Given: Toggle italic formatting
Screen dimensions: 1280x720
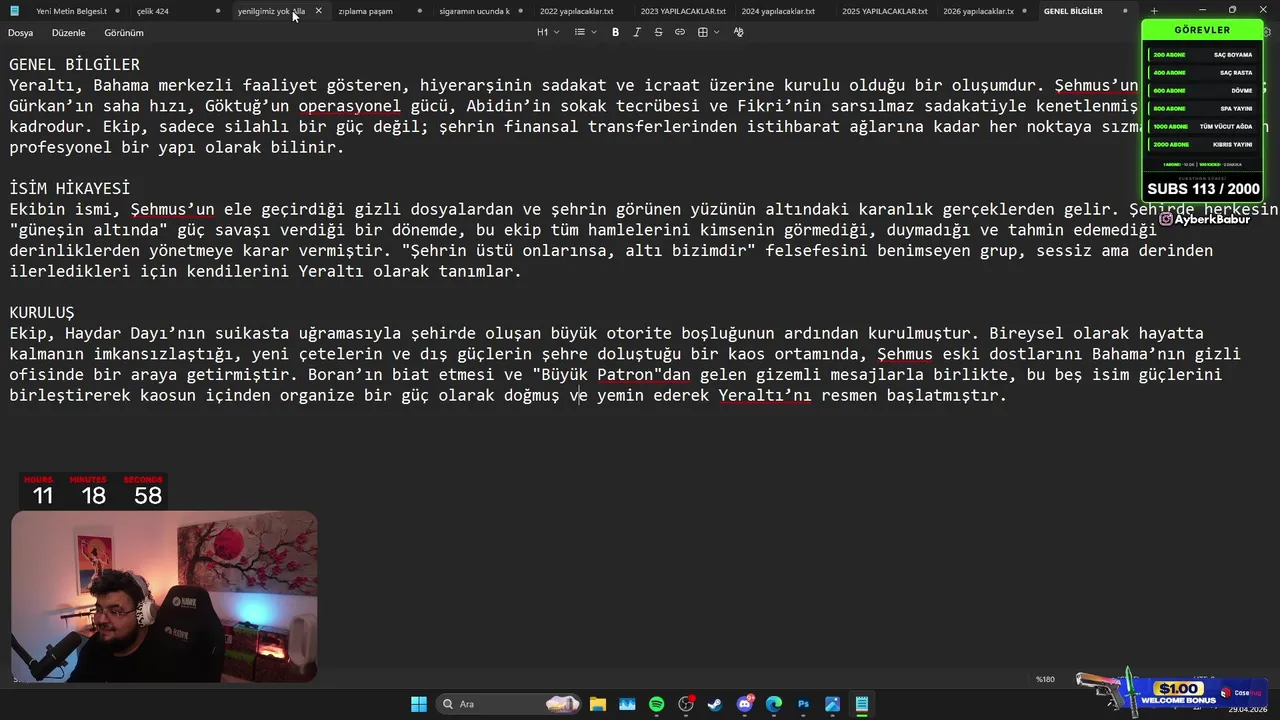Looking at the screenshot, I should [x=637, y=32].
